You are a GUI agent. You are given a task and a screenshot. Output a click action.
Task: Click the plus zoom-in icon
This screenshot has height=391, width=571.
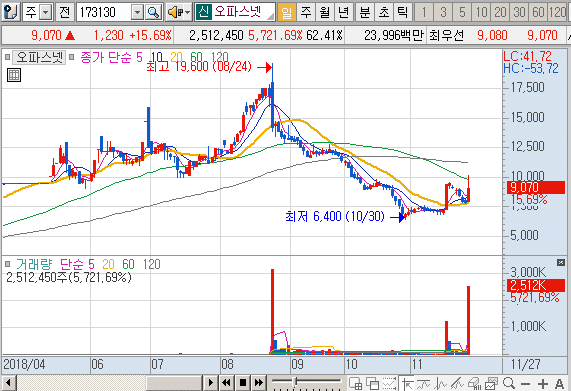click(x=543, y=383)
